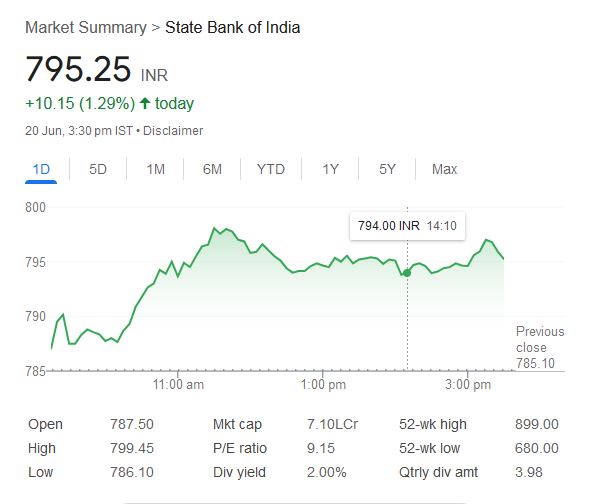Select the 1D time range tab
Screen dimensions: 612x504
(x=41, y=169)
